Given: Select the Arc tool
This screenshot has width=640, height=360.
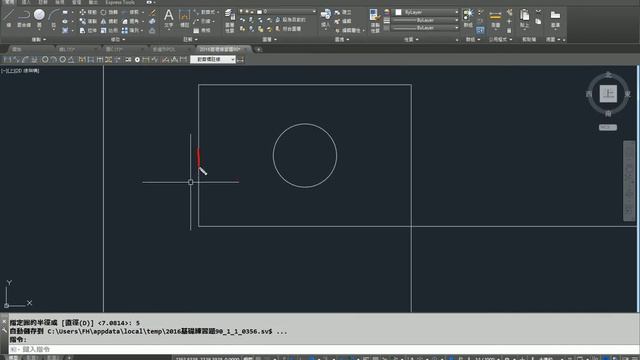Looking at the screenshot, I should [x=54, y=17].
